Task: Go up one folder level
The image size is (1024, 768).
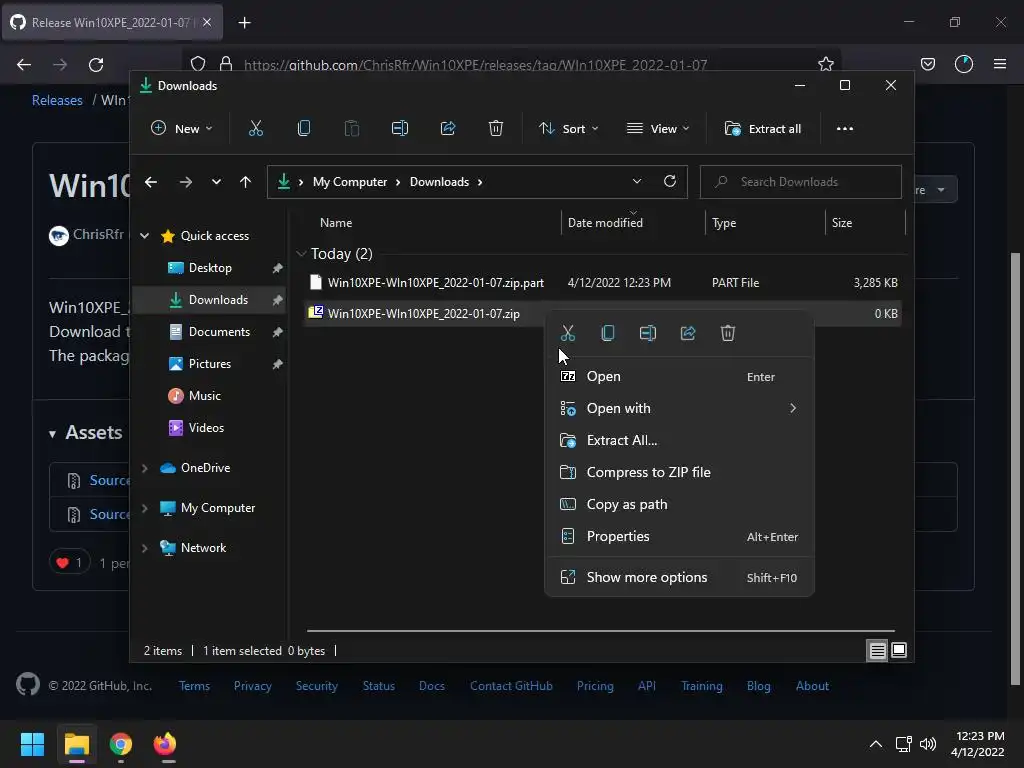Action: pos(245,182)
